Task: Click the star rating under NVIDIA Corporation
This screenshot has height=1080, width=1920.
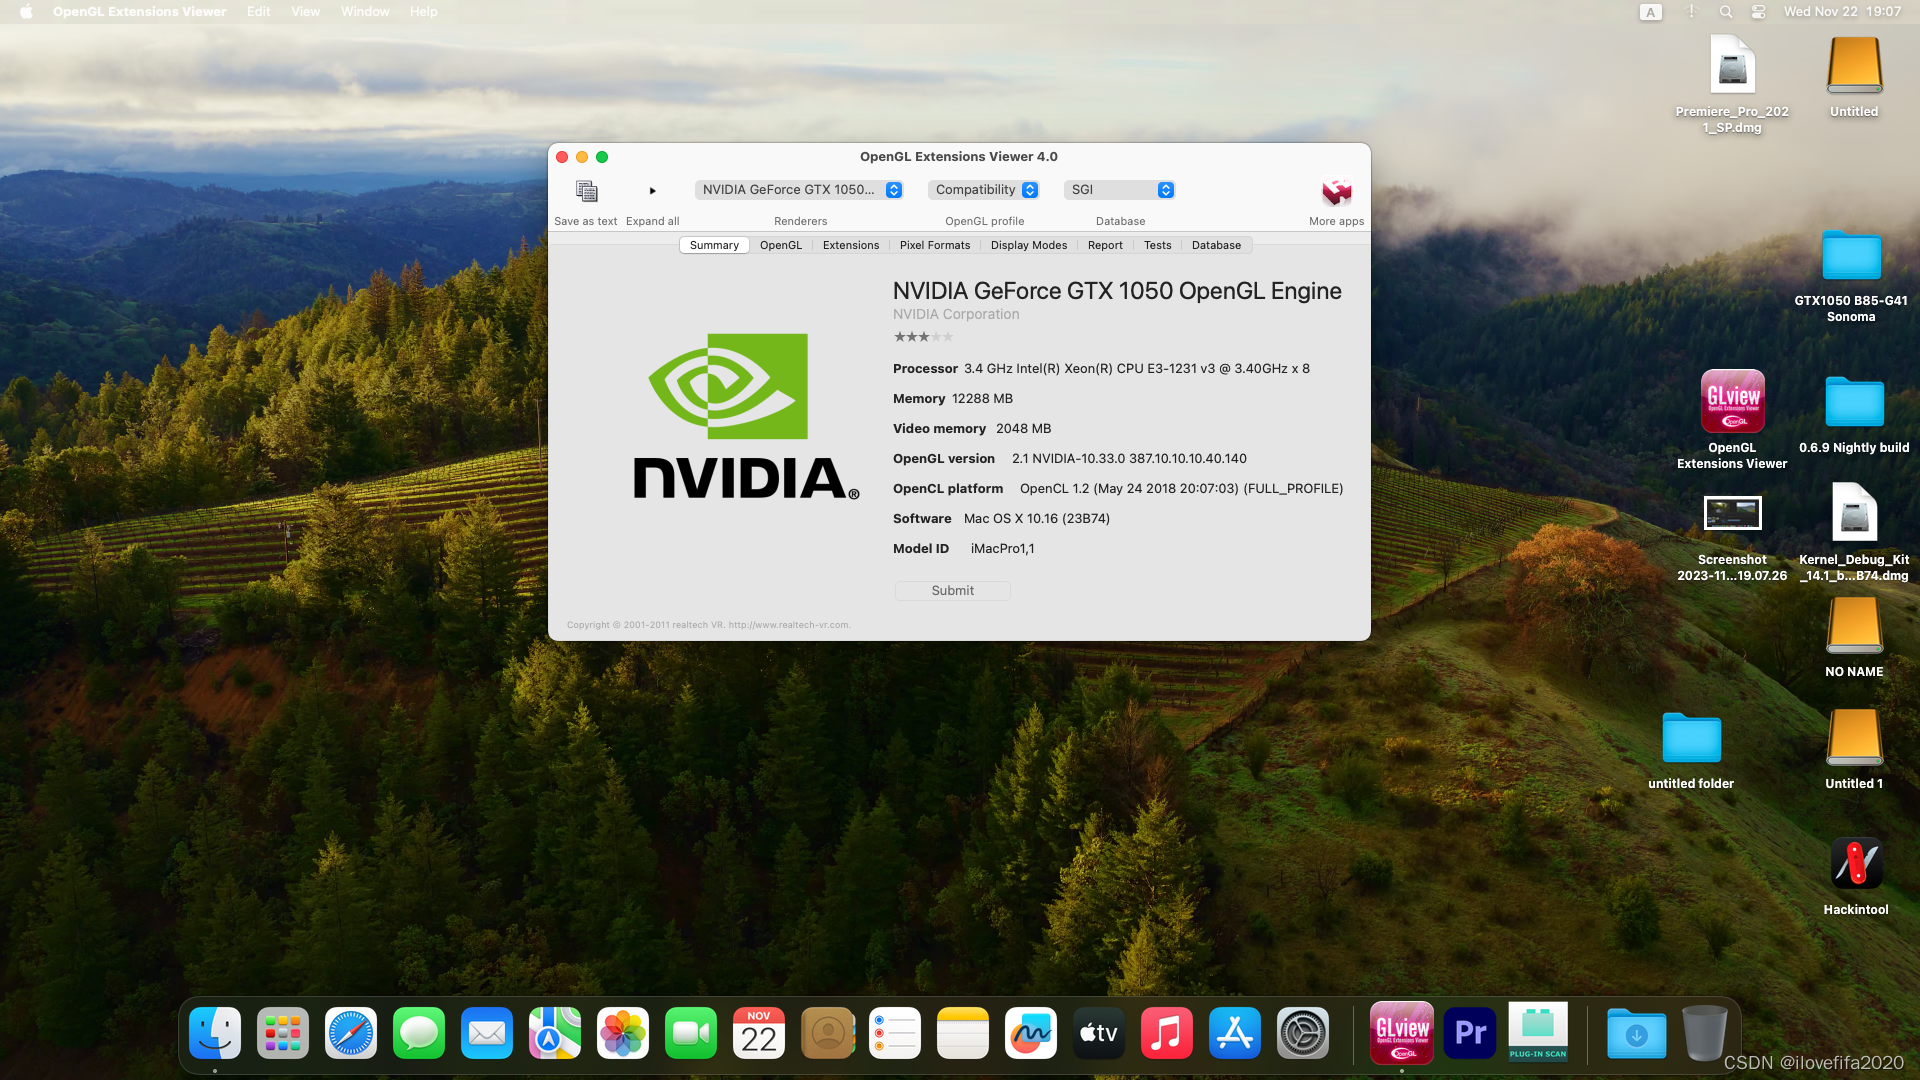Action: [x=923, y=337]
